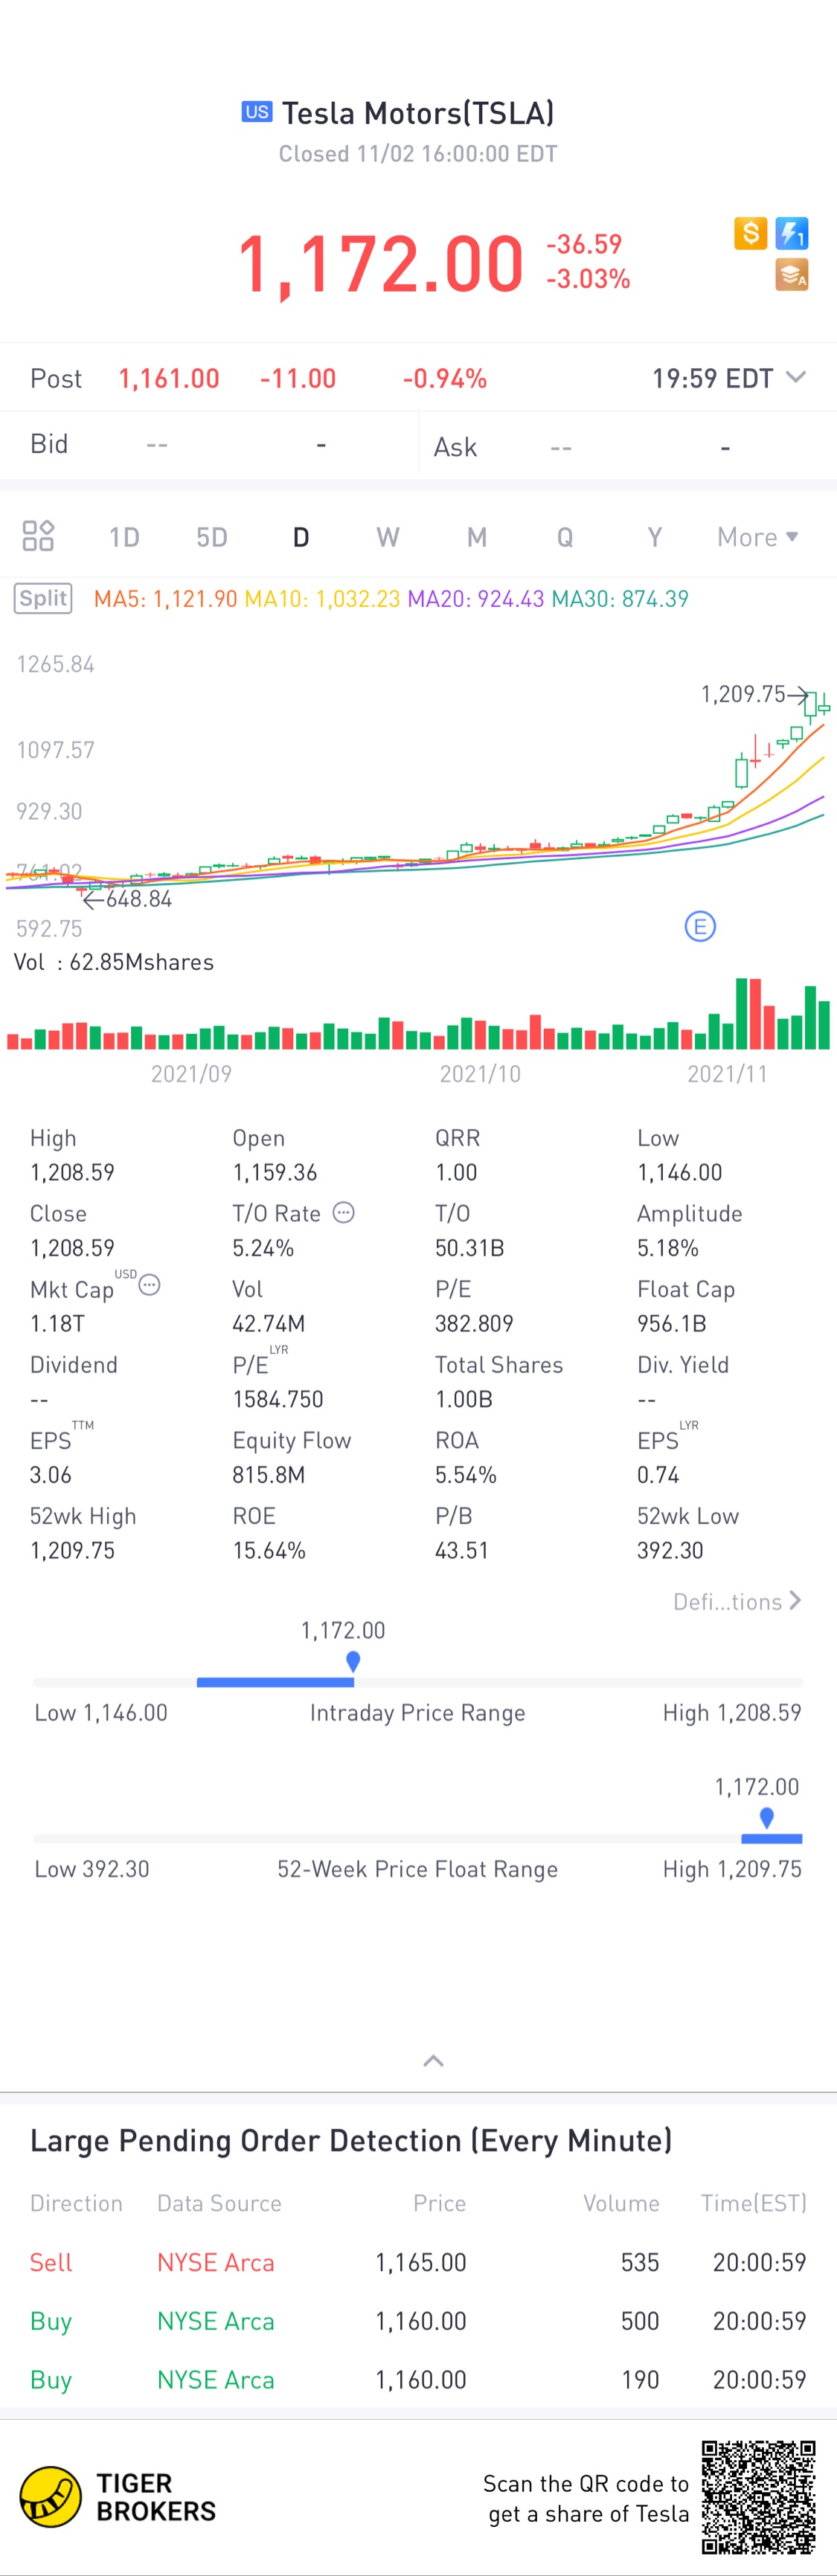Tap the Sell NYSE Arca 1,165.00 row
This screenshot has width=837, height=2576.
[418, 2262]
